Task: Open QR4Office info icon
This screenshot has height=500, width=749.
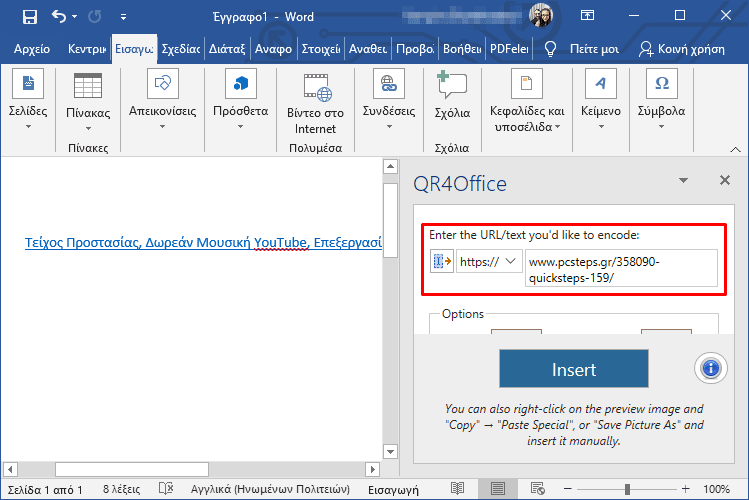Action: point(710,368)
